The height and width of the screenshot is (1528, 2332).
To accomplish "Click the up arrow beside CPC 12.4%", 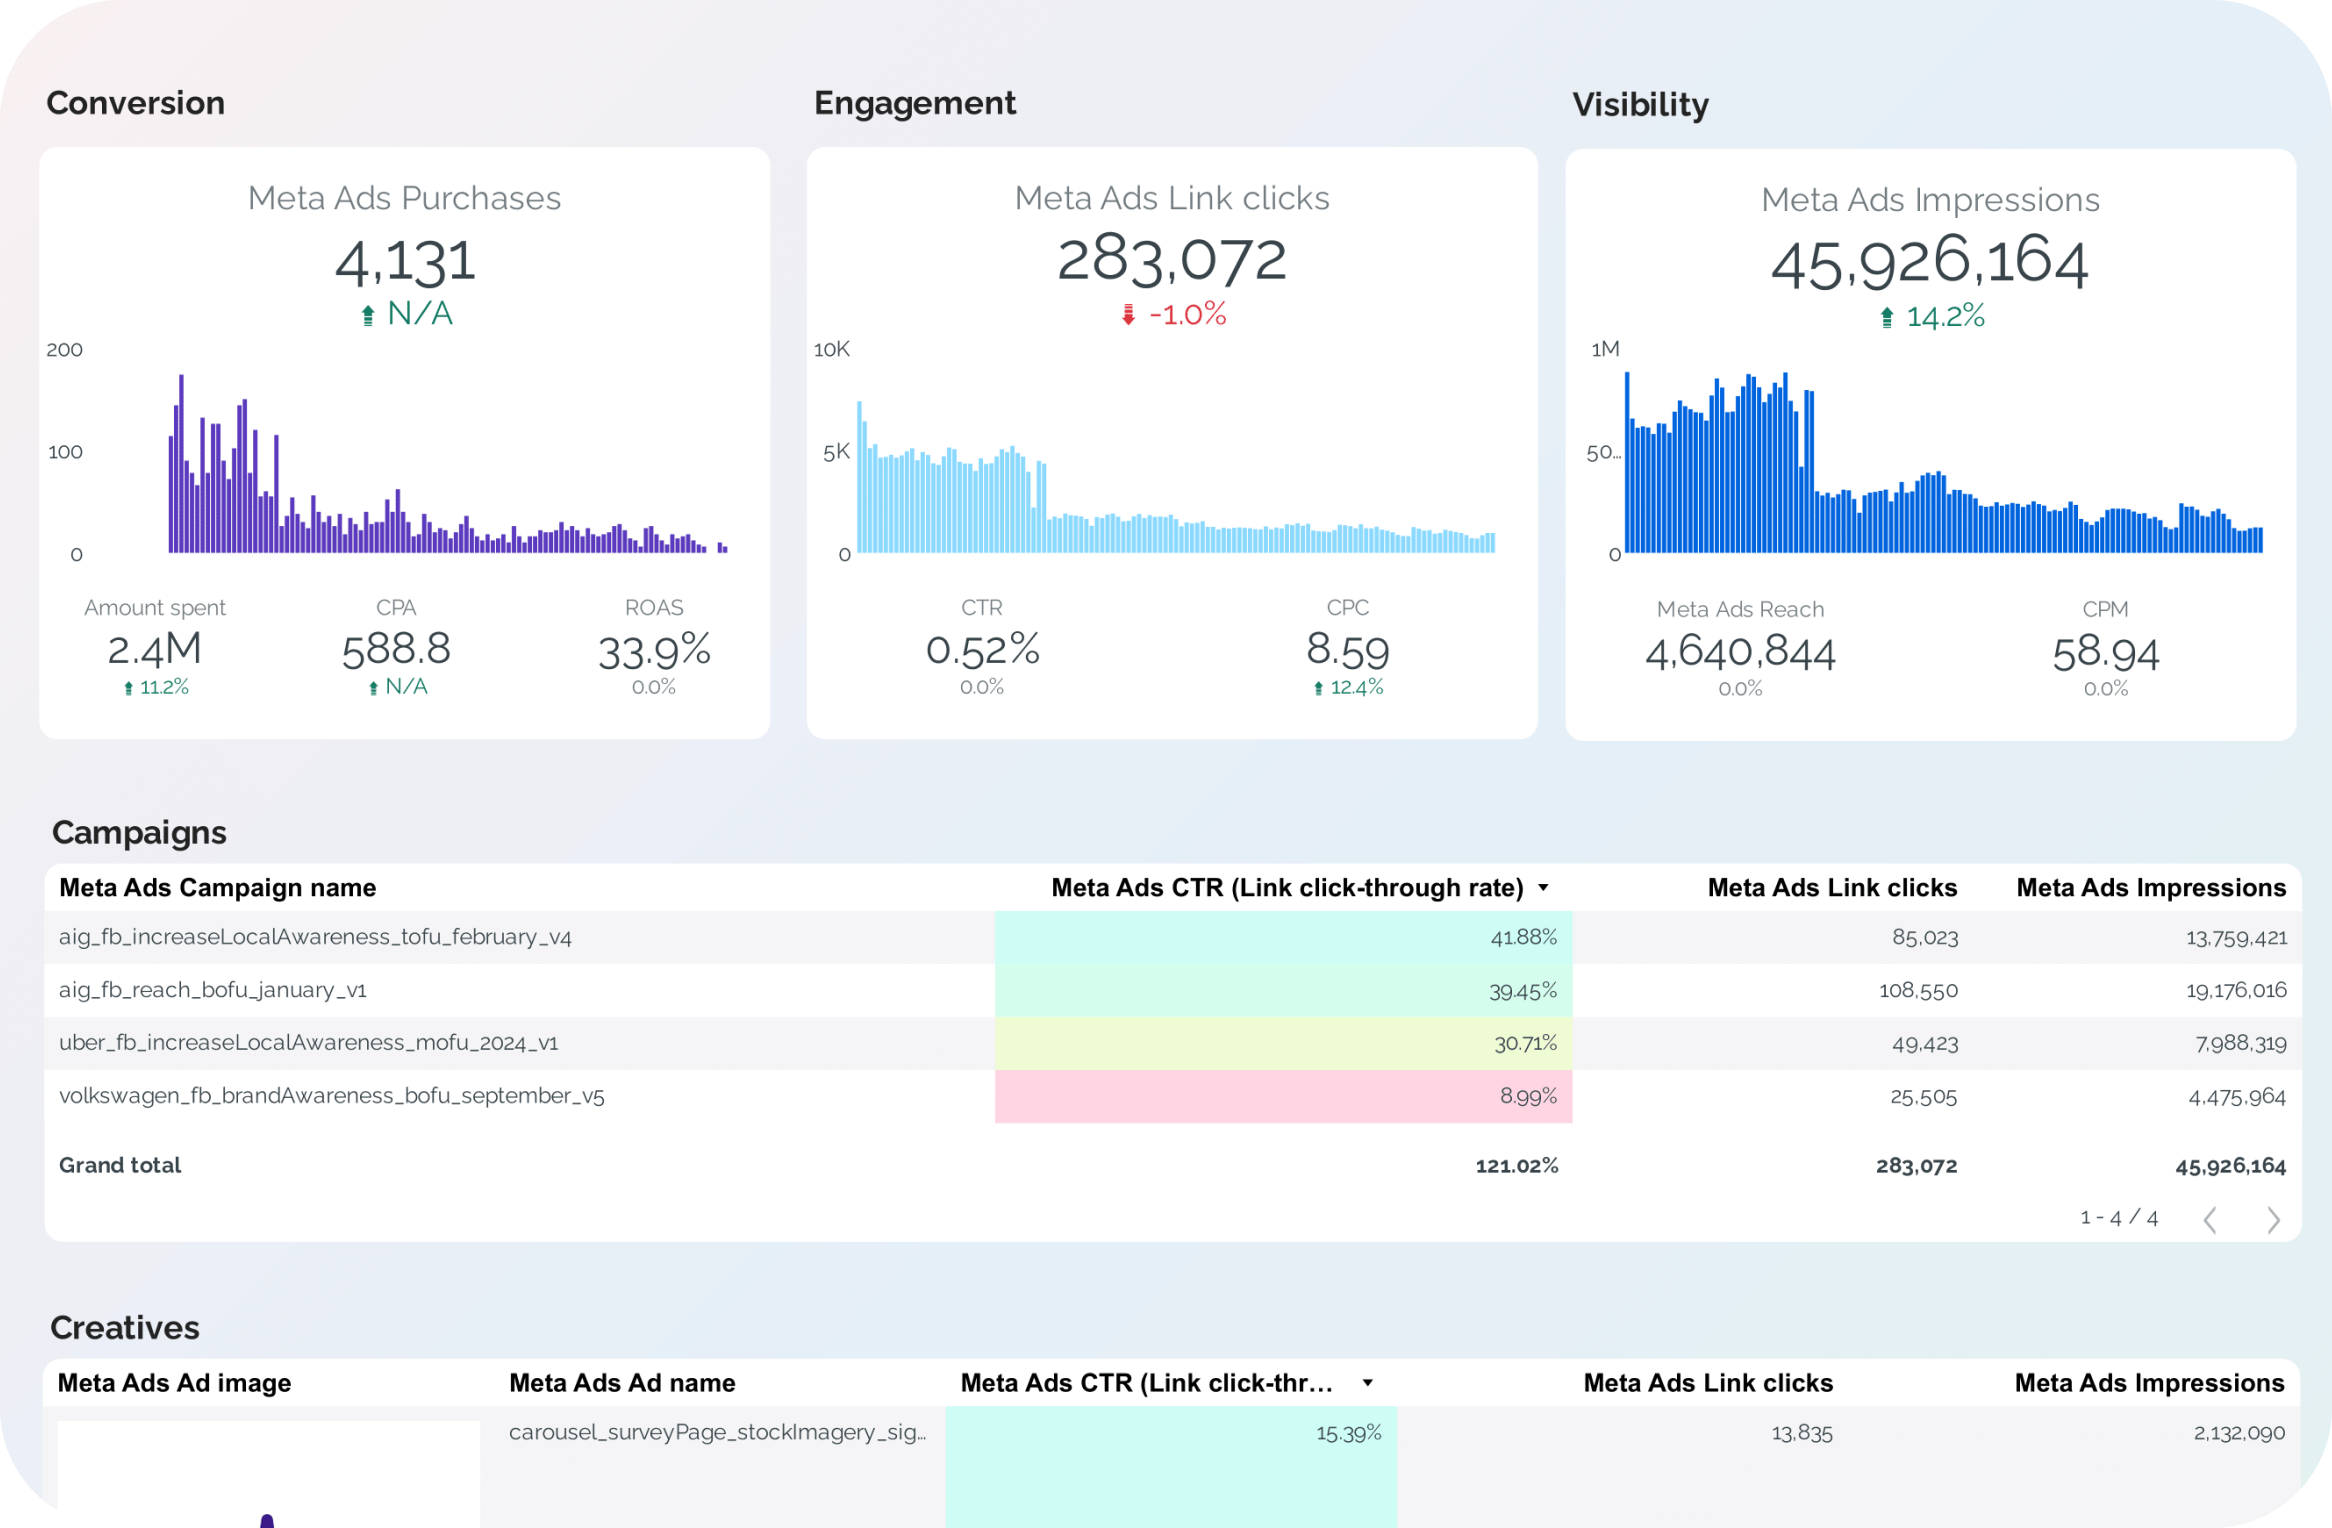I will [1318, 688].
